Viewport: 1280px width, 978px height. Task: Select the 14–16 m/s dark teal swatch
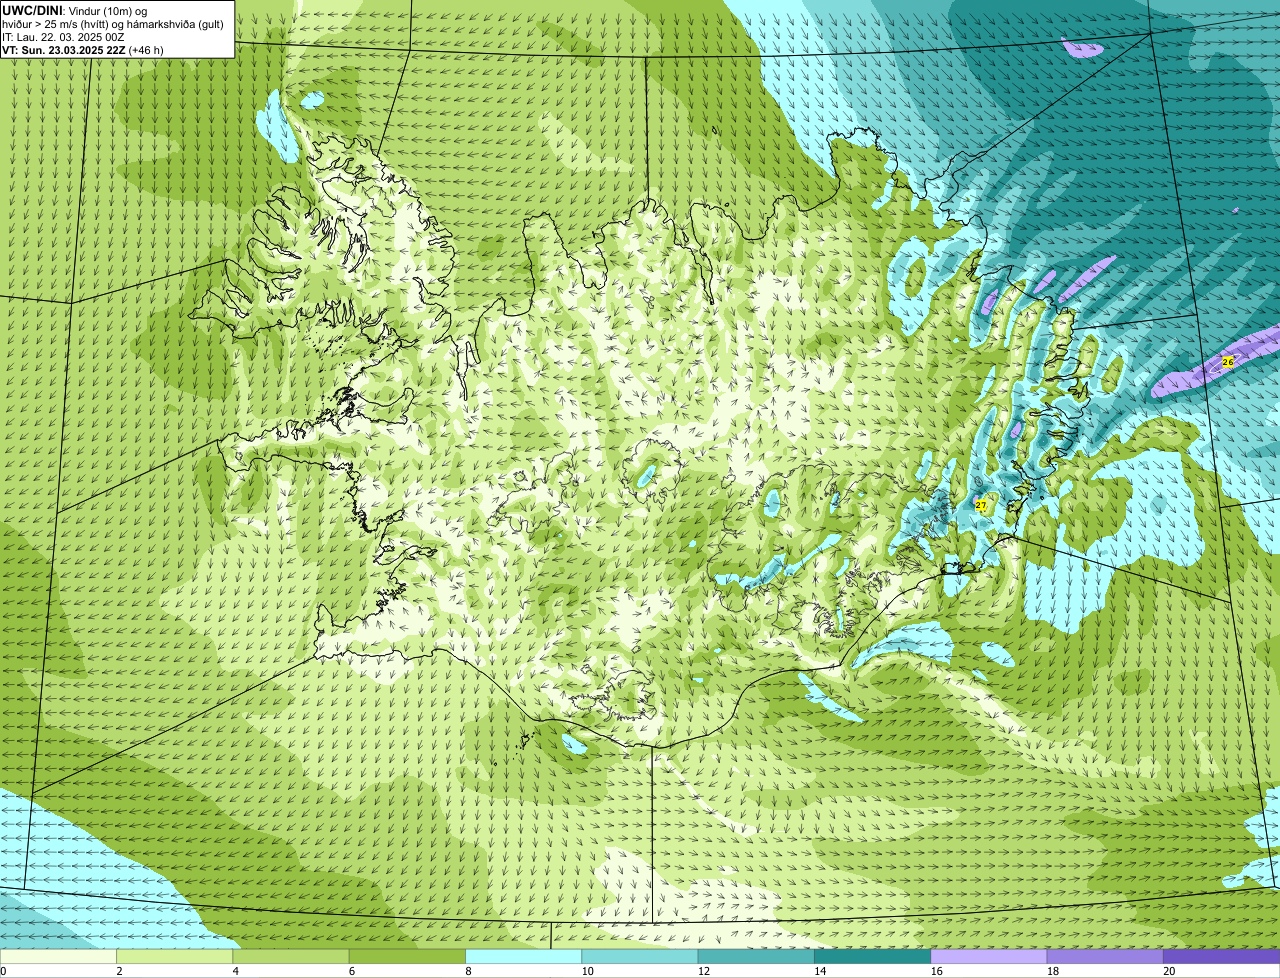[x=872, y=957]
